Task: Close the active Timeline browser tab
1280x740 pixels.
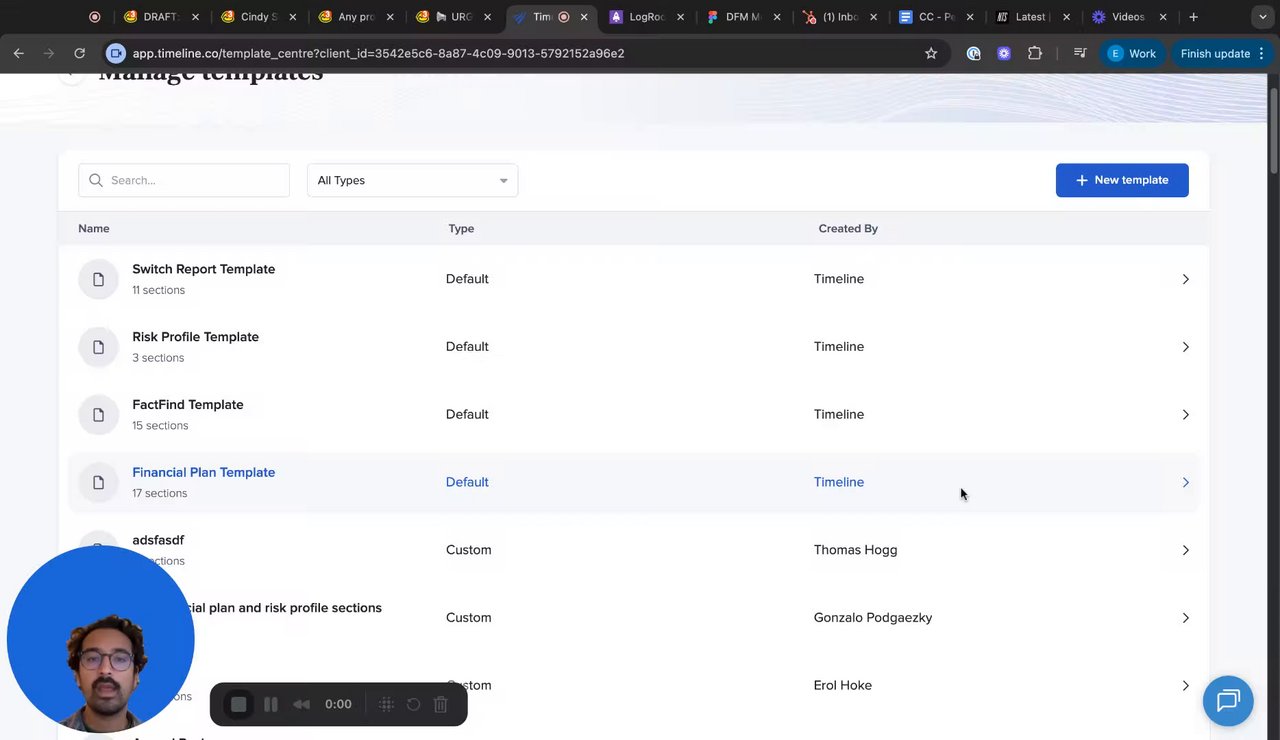Action: click(584, 17)
